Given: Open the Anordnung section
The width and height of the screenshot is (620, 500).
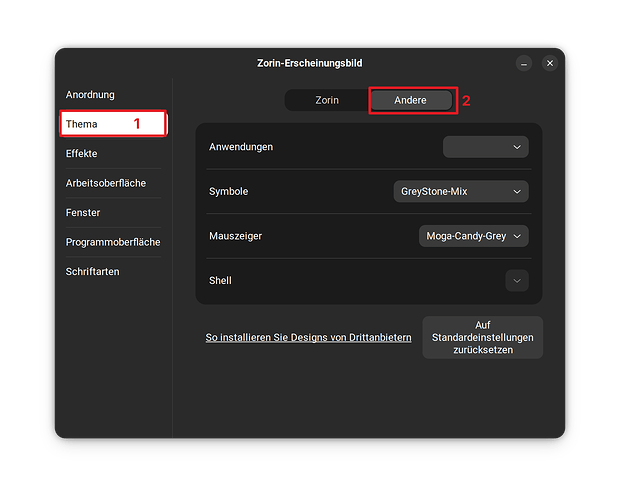Looking at the screenshot, I should click(113, 95).
